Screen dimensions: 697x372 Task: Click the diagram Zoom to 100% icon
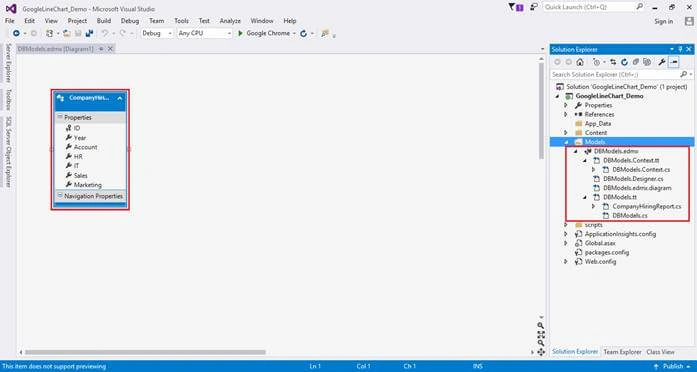coord(541,334)
